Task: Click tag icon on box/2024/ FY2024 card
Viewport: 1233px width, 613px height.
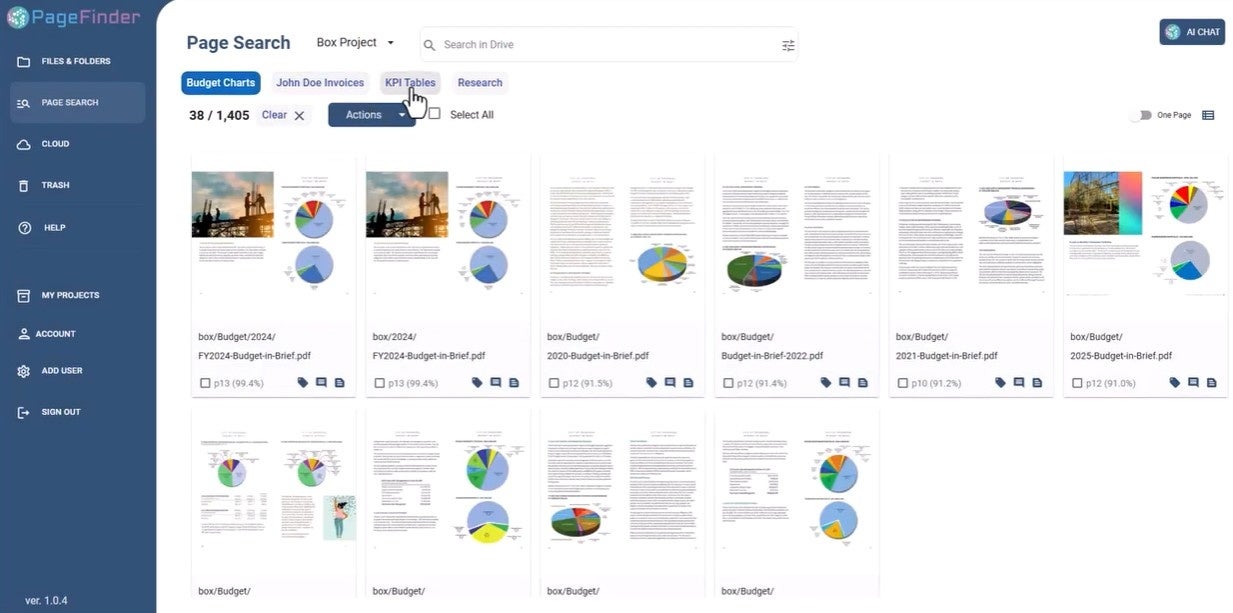Action: point(477,383)
